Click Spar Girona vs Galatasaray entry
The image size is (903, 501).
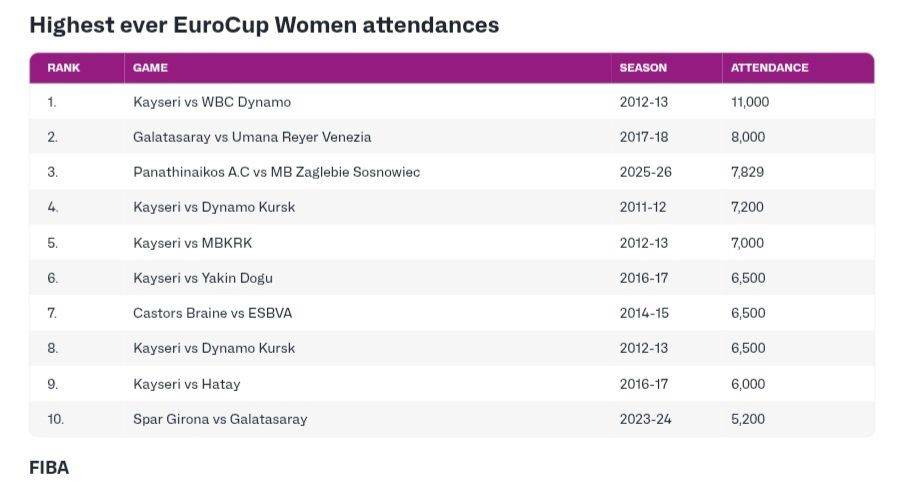[x=220, y=419]
